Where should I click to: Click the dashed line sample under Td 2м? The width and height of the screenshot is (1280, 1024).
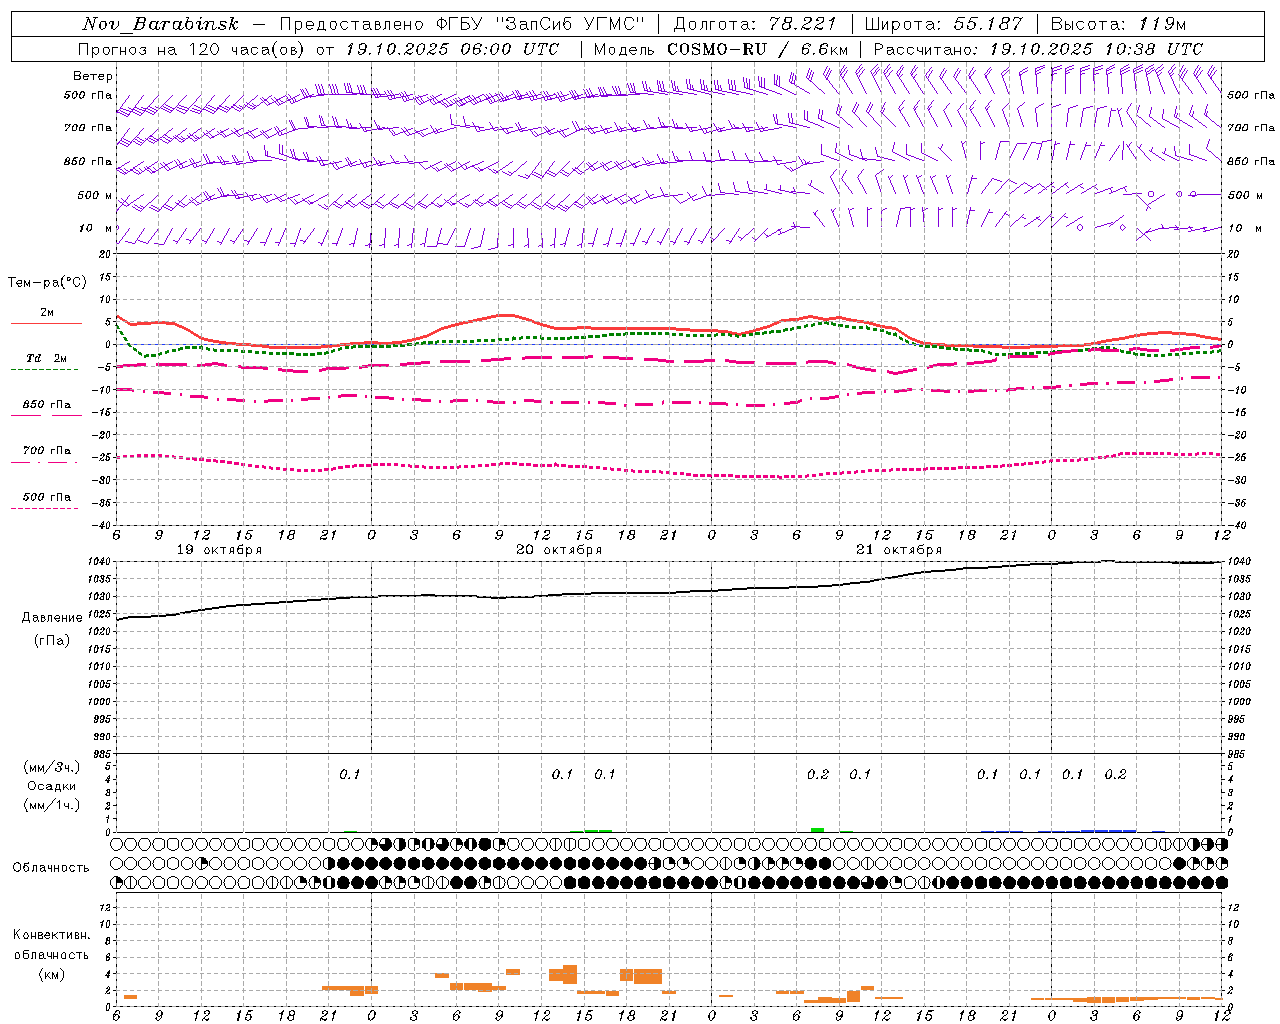(x=44, y=370)
